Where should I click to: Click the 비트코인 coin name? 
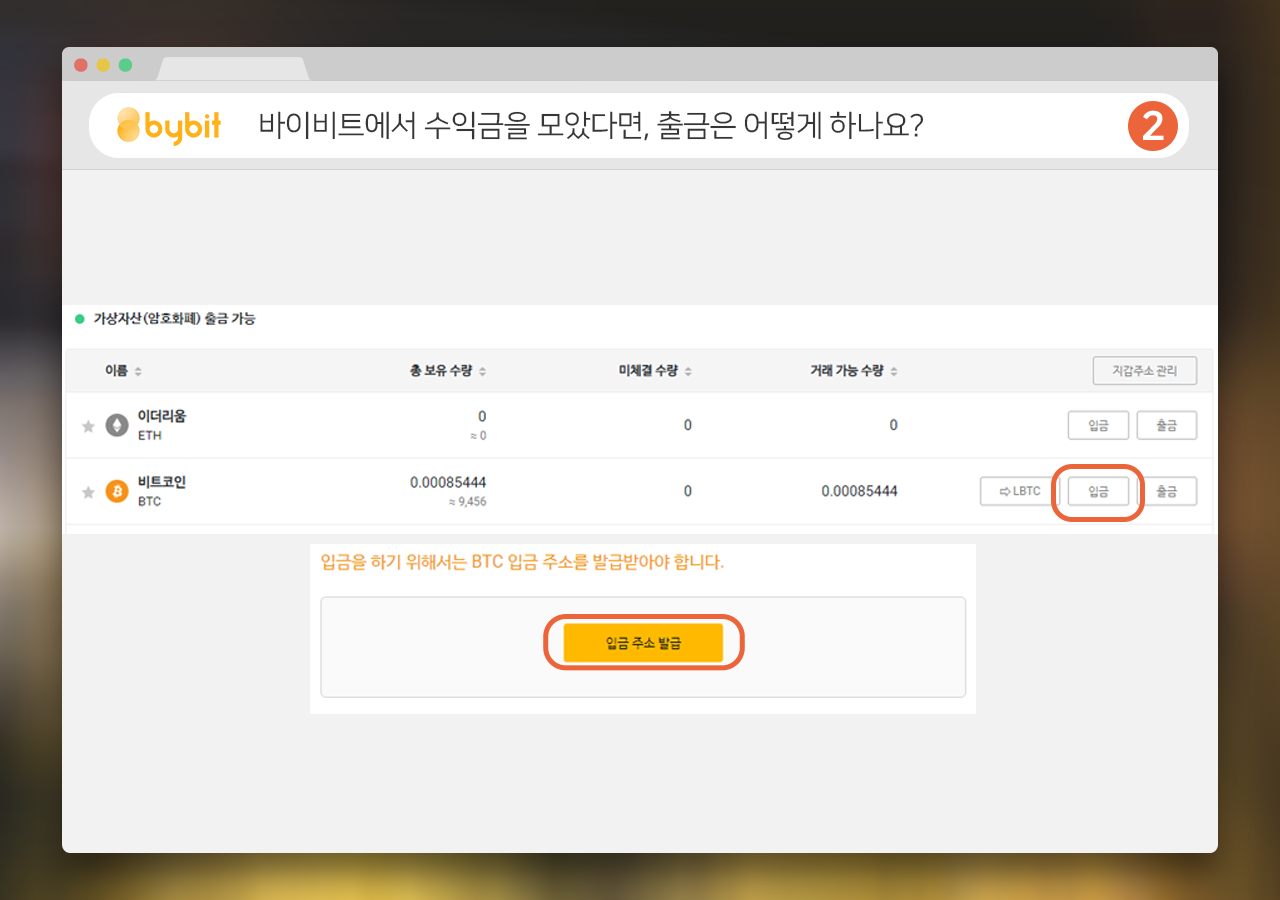click(162, 482)
